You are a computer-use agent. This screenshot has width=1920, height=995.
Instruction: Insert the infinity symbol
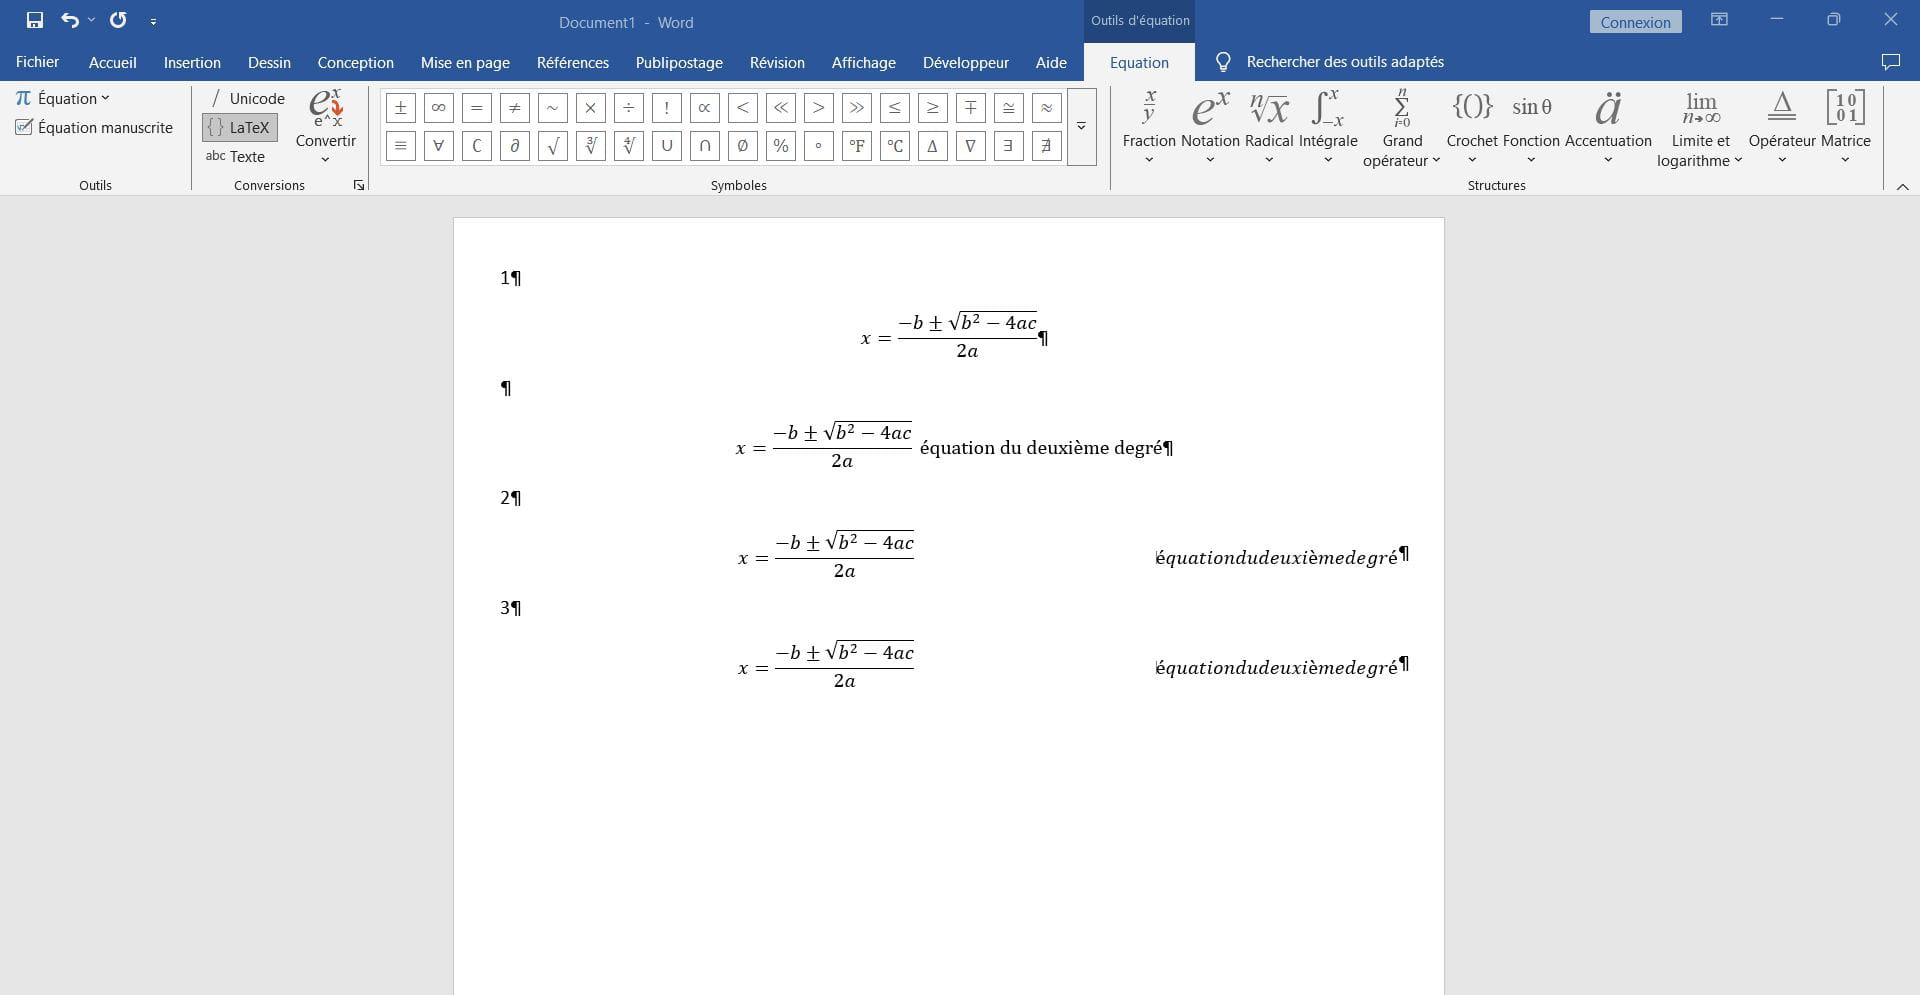click(438, 108)
